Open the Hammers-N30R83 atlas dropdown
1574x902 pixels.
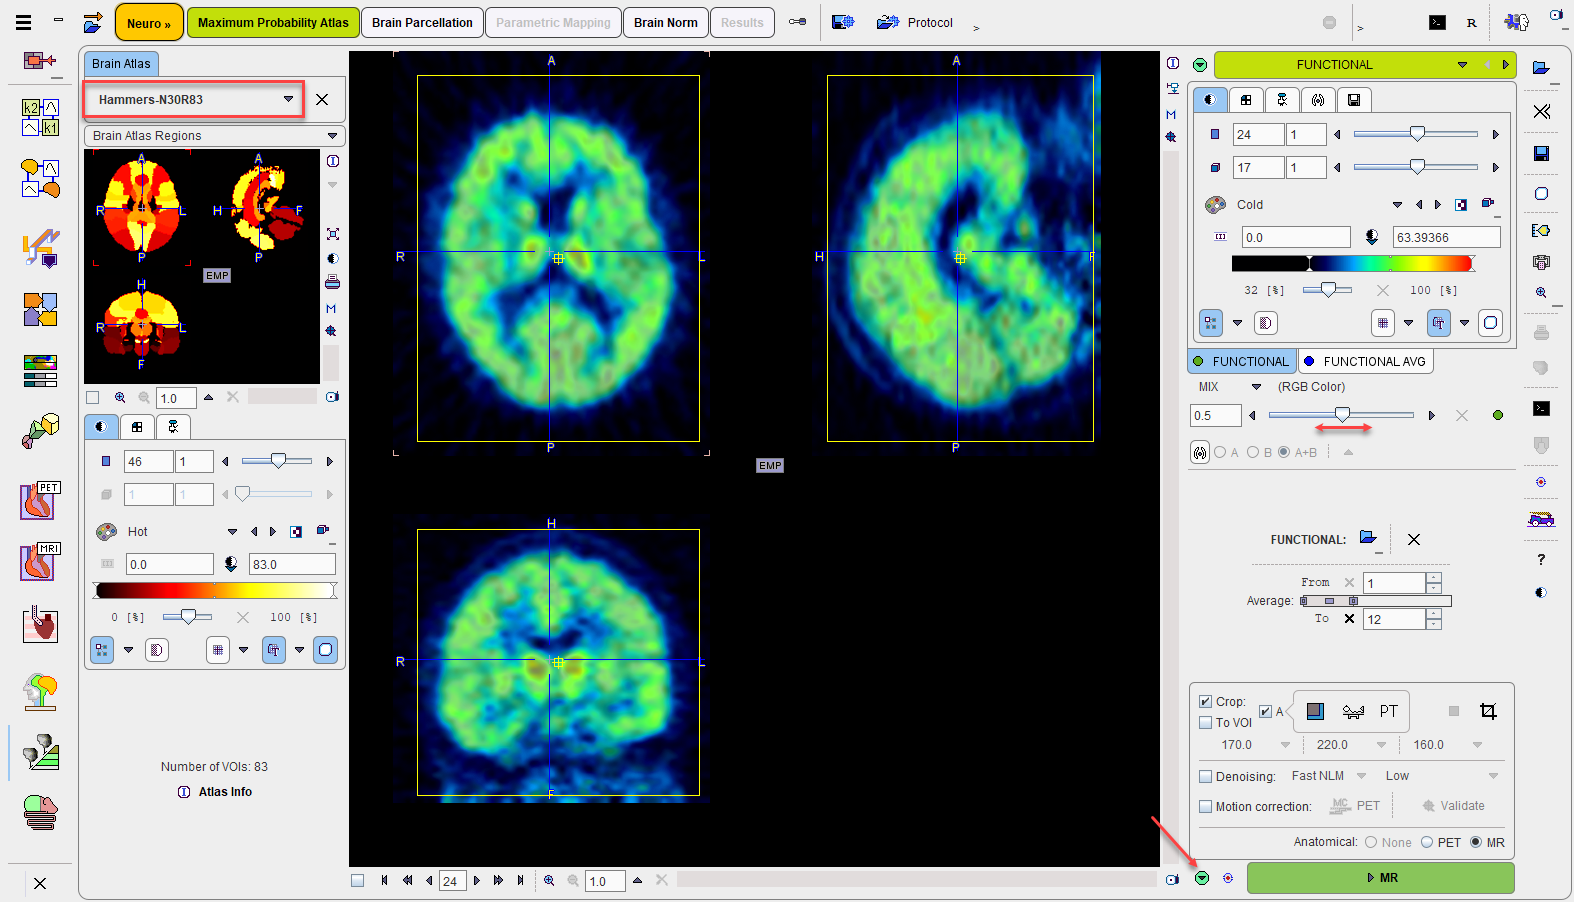coord(288,99)
